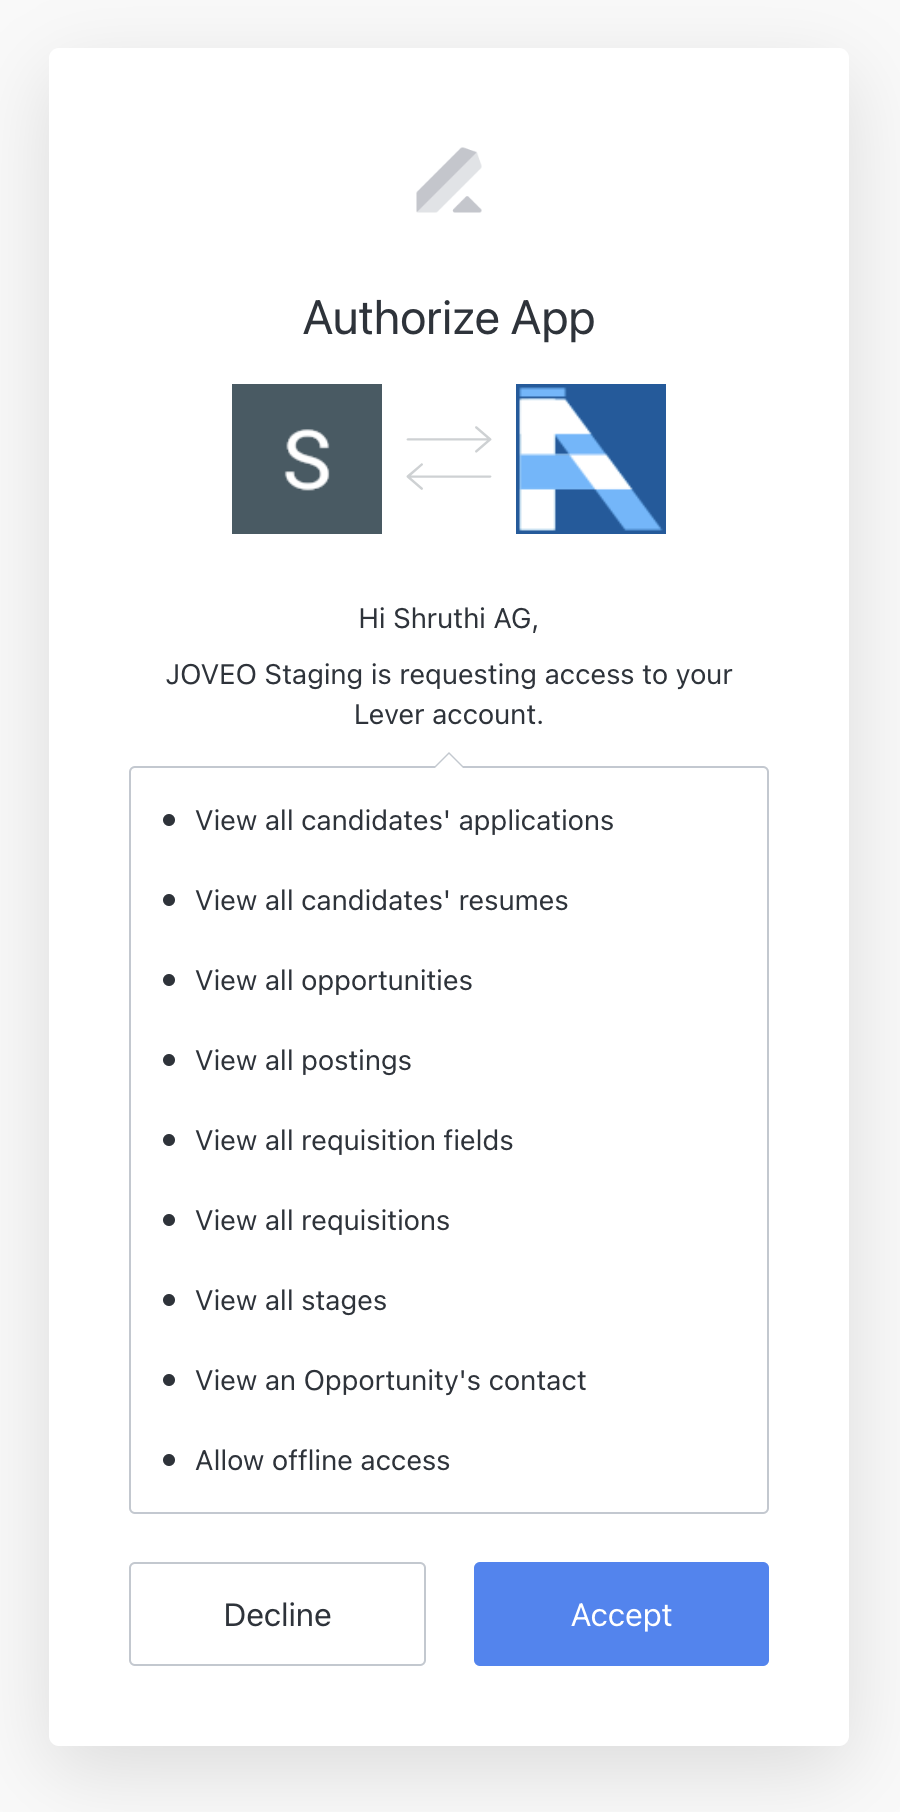
Task: Click the gray S account avatar
Action: pos(307,459)
